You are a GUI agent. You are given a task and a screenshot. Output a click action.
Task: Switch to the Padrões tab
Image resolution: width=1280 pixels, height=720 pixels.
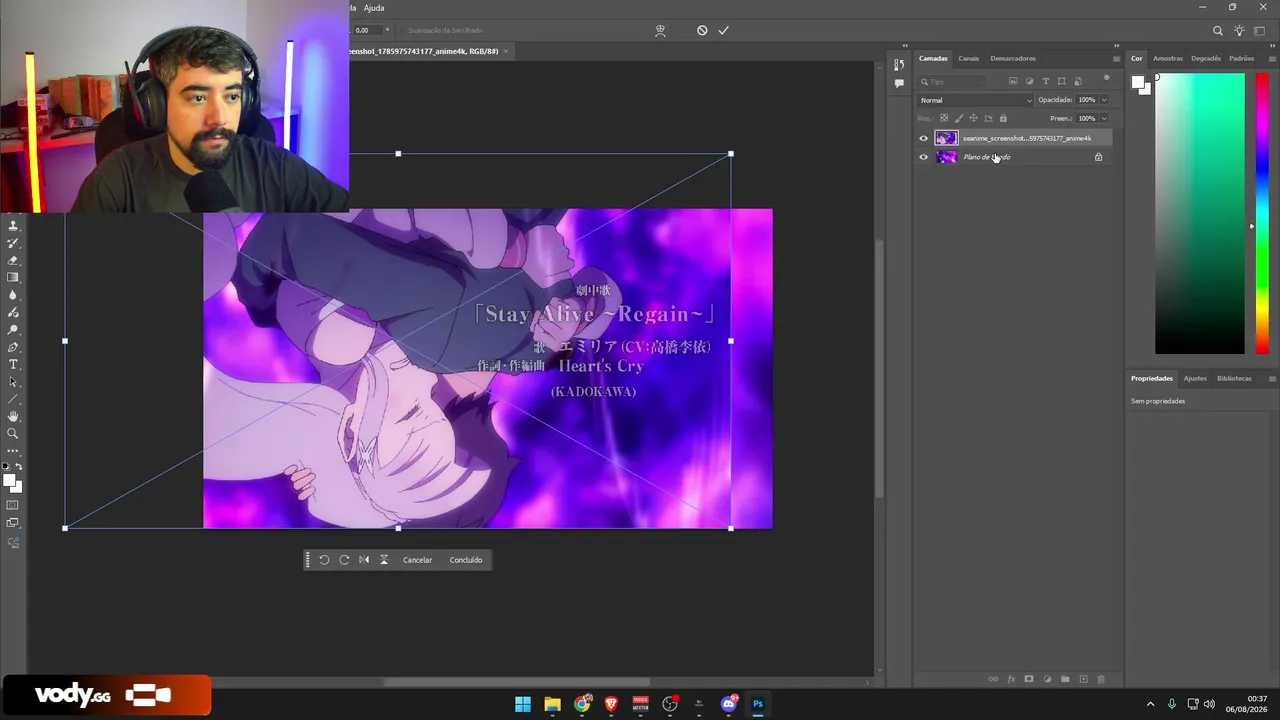click(1242, 58)
